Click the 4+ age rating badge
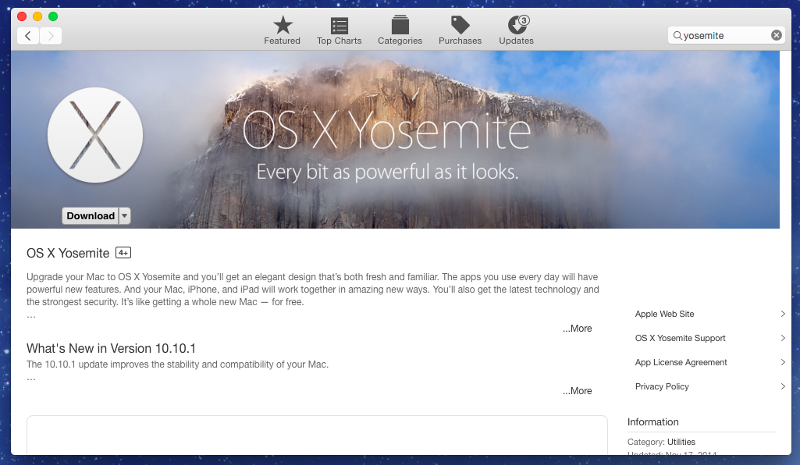800x465 pixels. pos(123,253)
